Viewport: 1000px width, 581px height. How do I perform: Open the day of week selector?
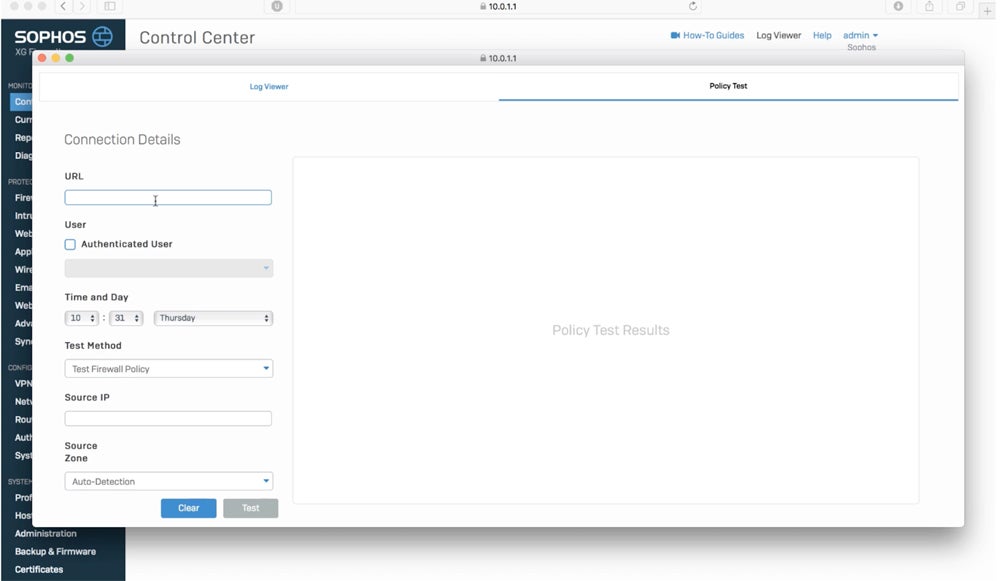tap(213, 318)
